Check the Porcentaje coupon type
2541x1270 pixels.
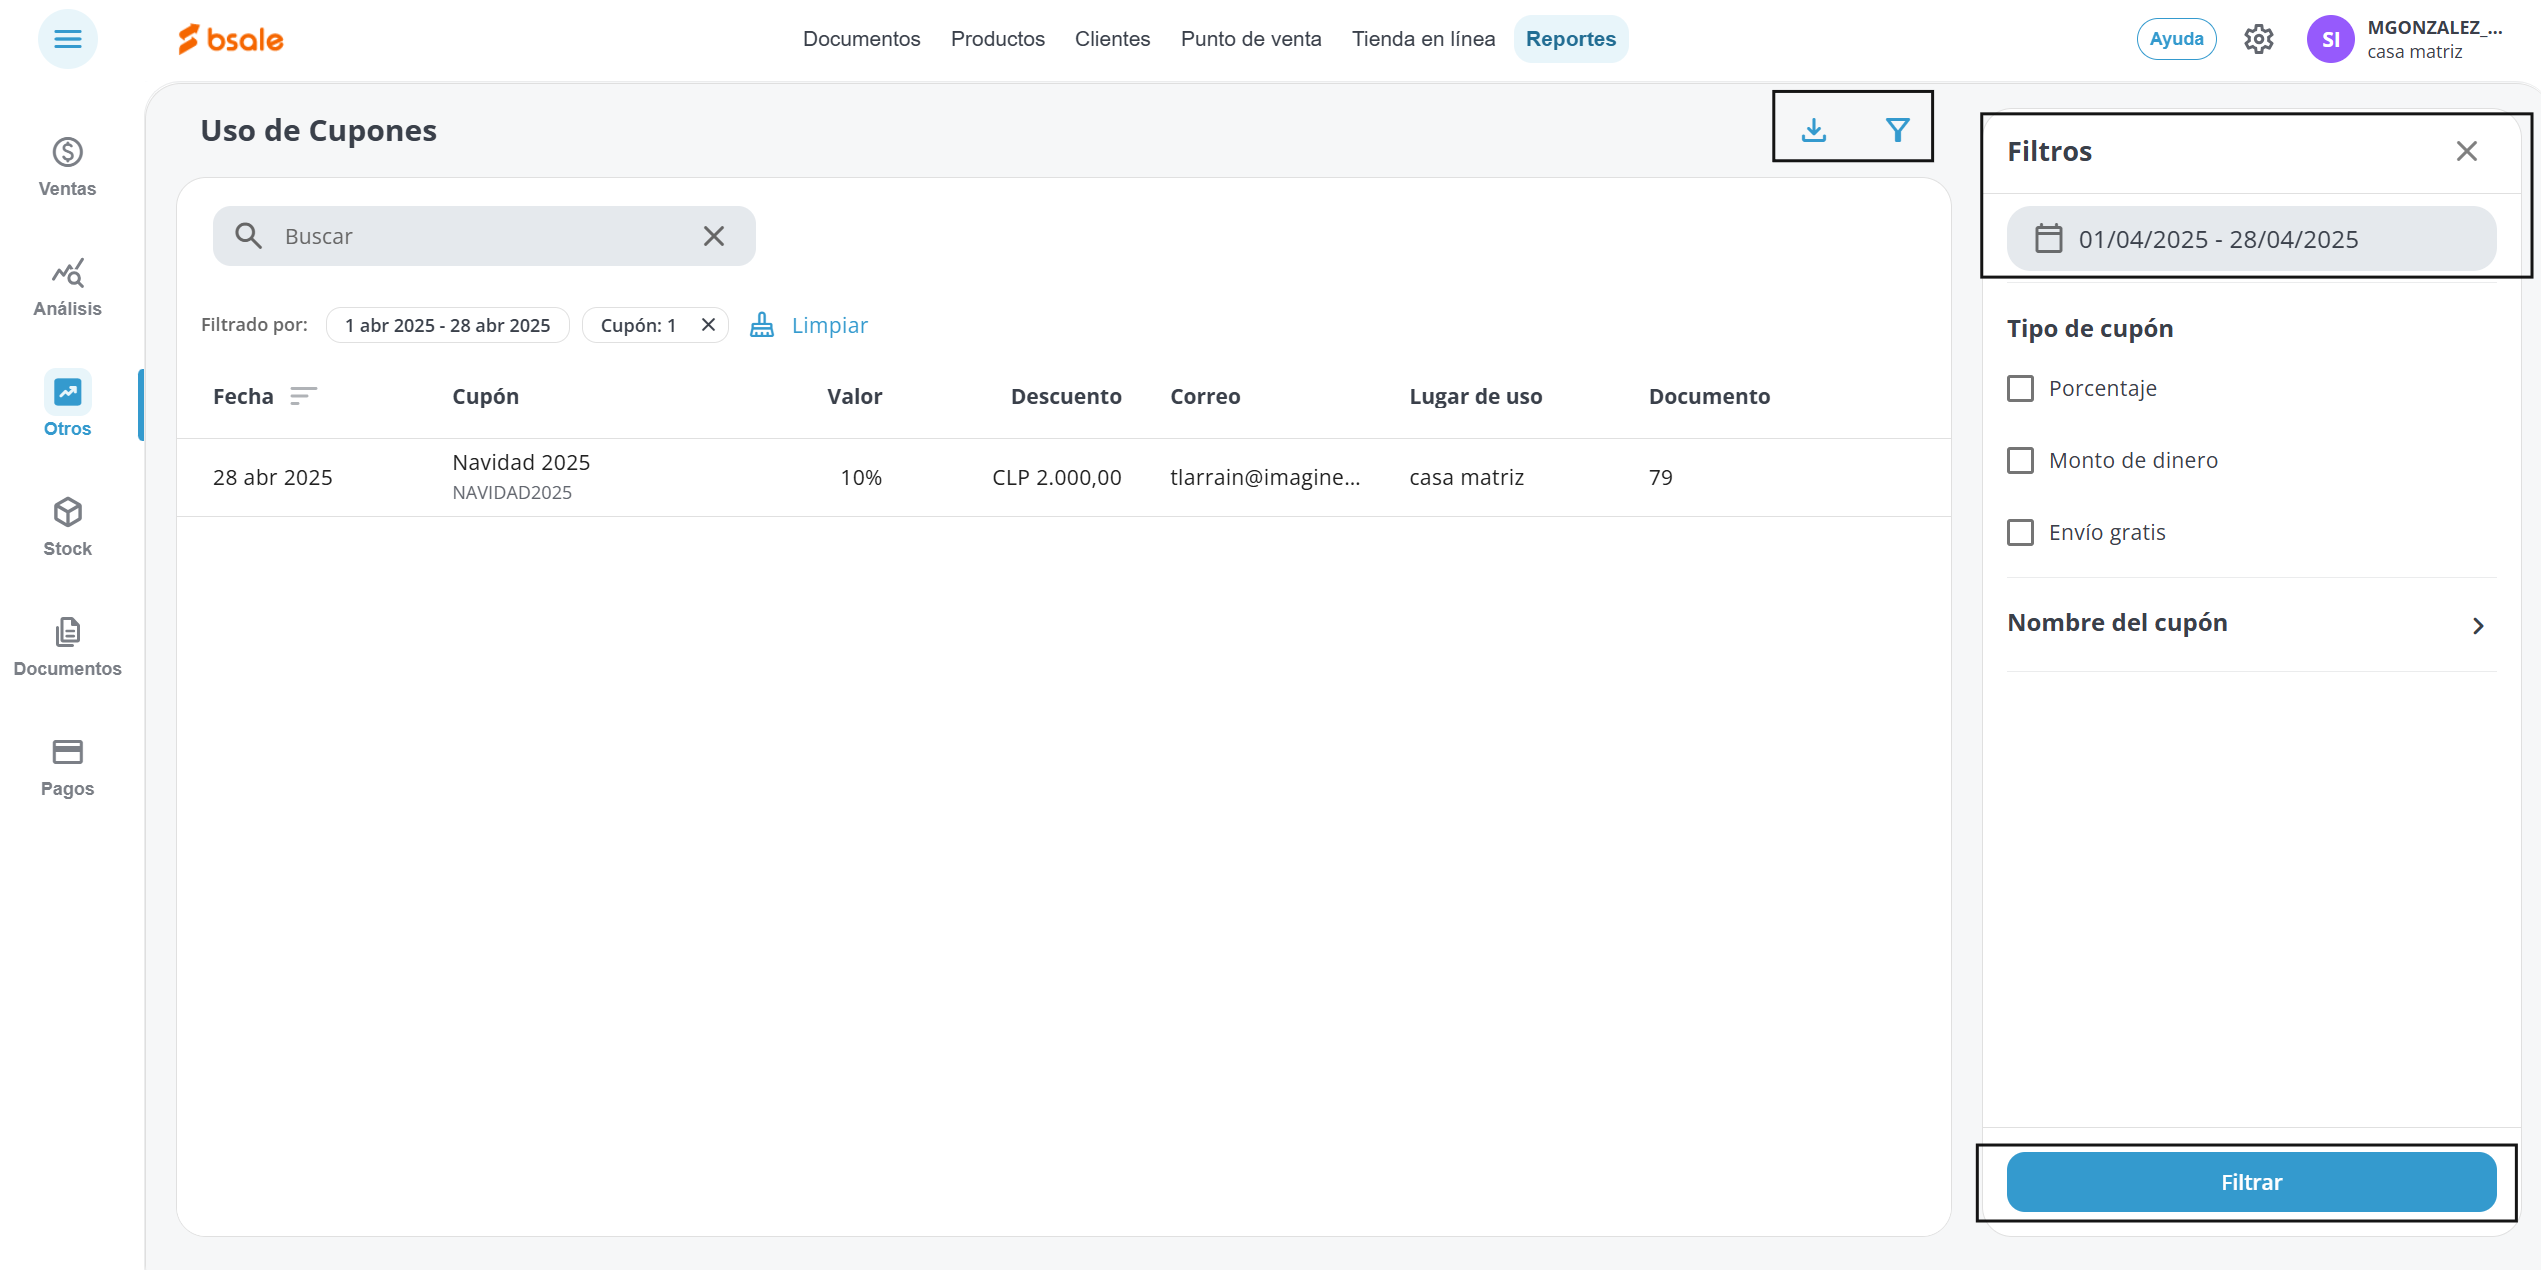(x=2020, y=388)
